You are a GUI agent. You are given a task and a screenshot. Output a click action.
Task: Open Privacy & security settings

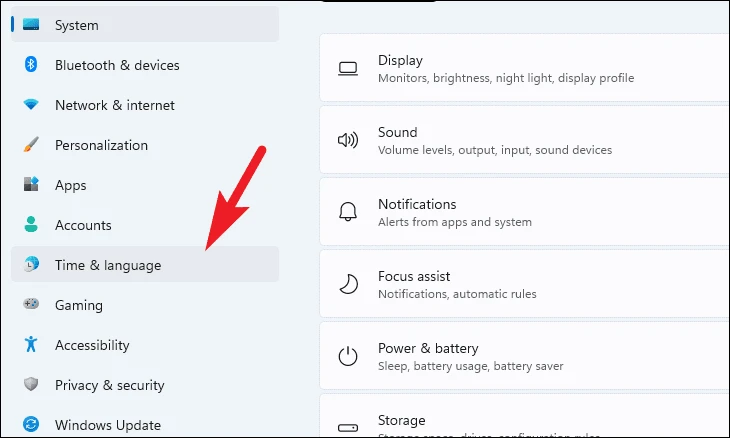point(145,384)
